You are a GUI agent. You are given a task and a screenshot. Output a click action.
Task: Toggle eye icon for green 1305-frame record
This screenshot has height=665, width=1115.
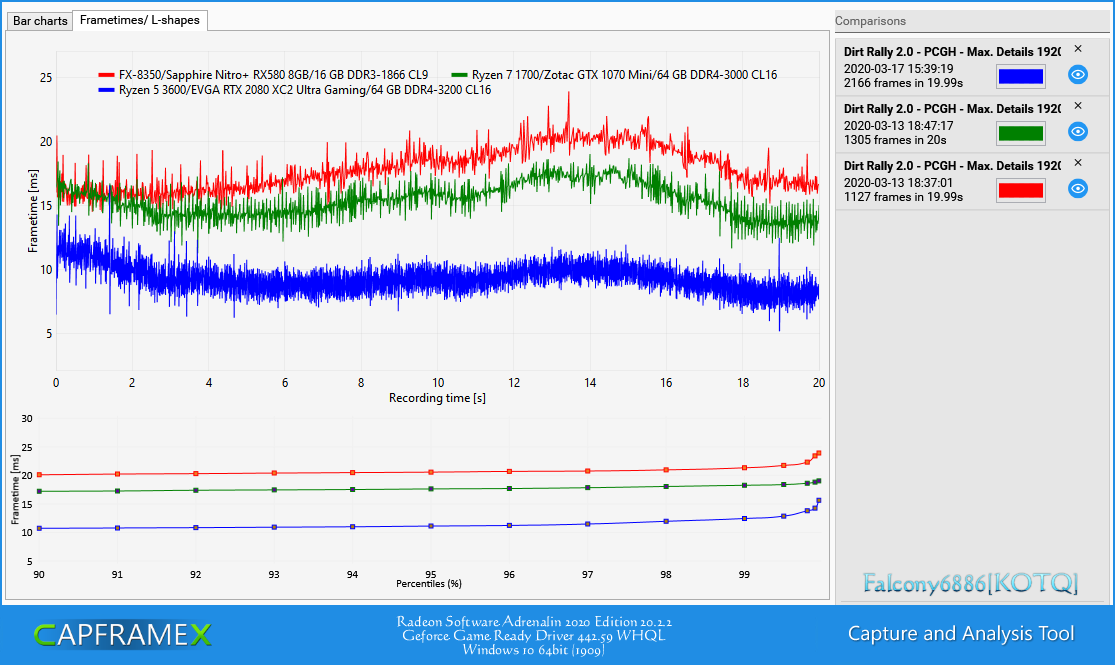pos(1078,132)
